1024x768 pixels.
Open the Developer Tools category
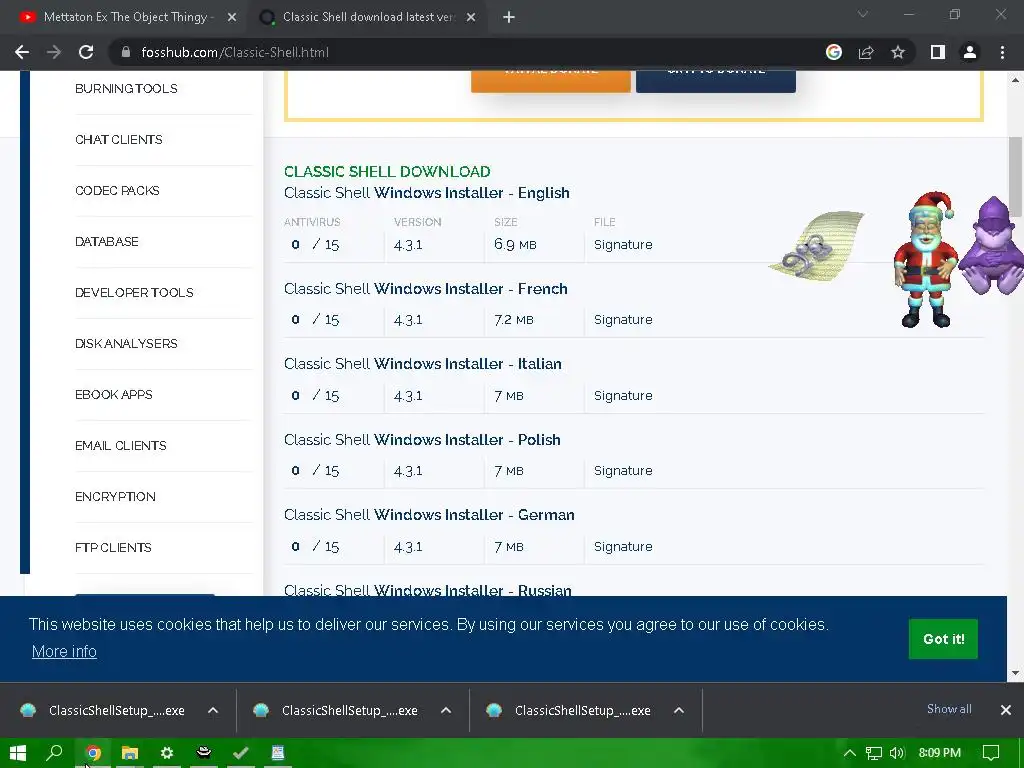(x=135, y=293)
